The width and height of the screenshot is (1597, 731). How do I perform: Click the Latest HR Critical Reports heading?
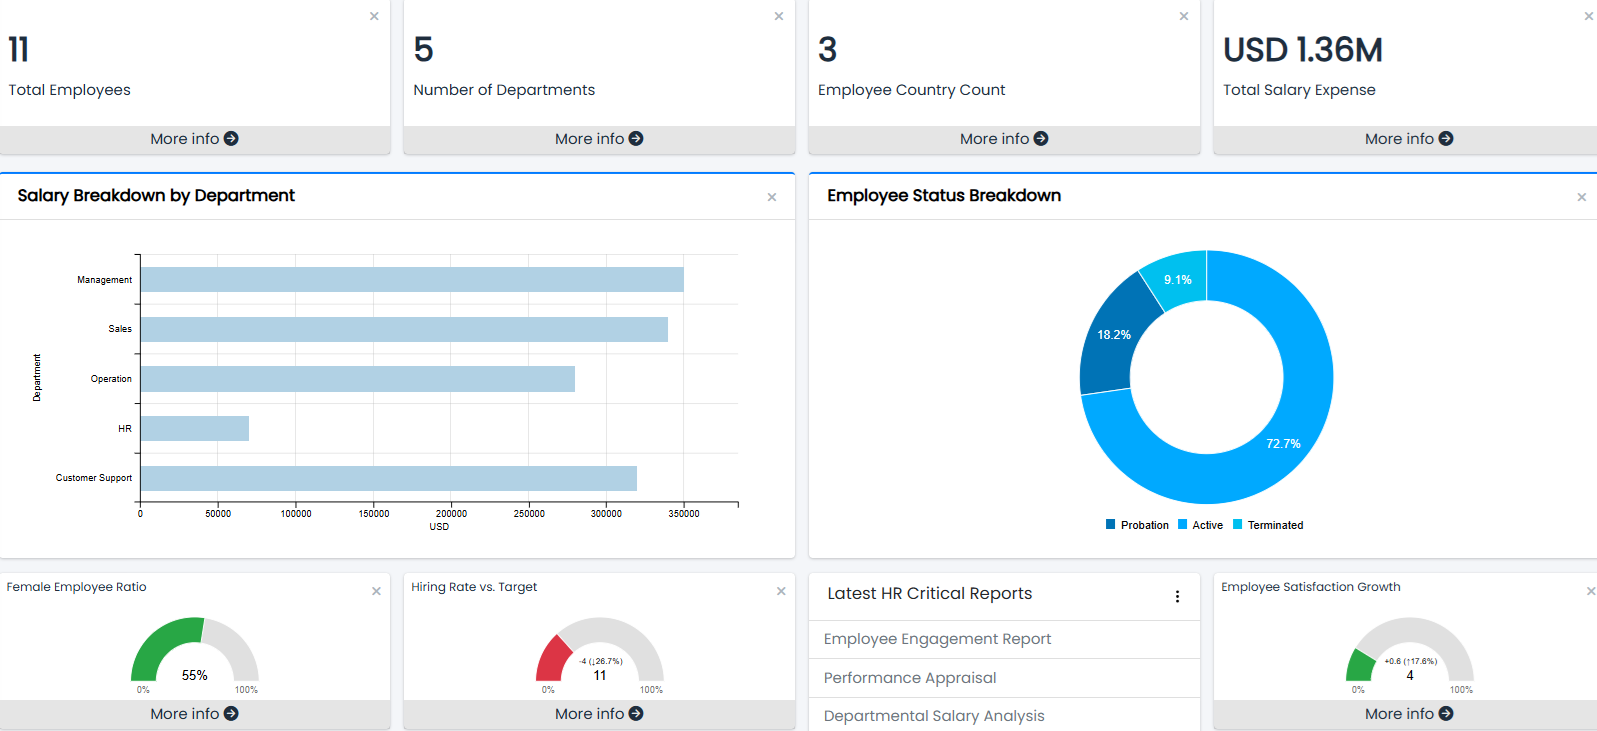coord(929,594)
